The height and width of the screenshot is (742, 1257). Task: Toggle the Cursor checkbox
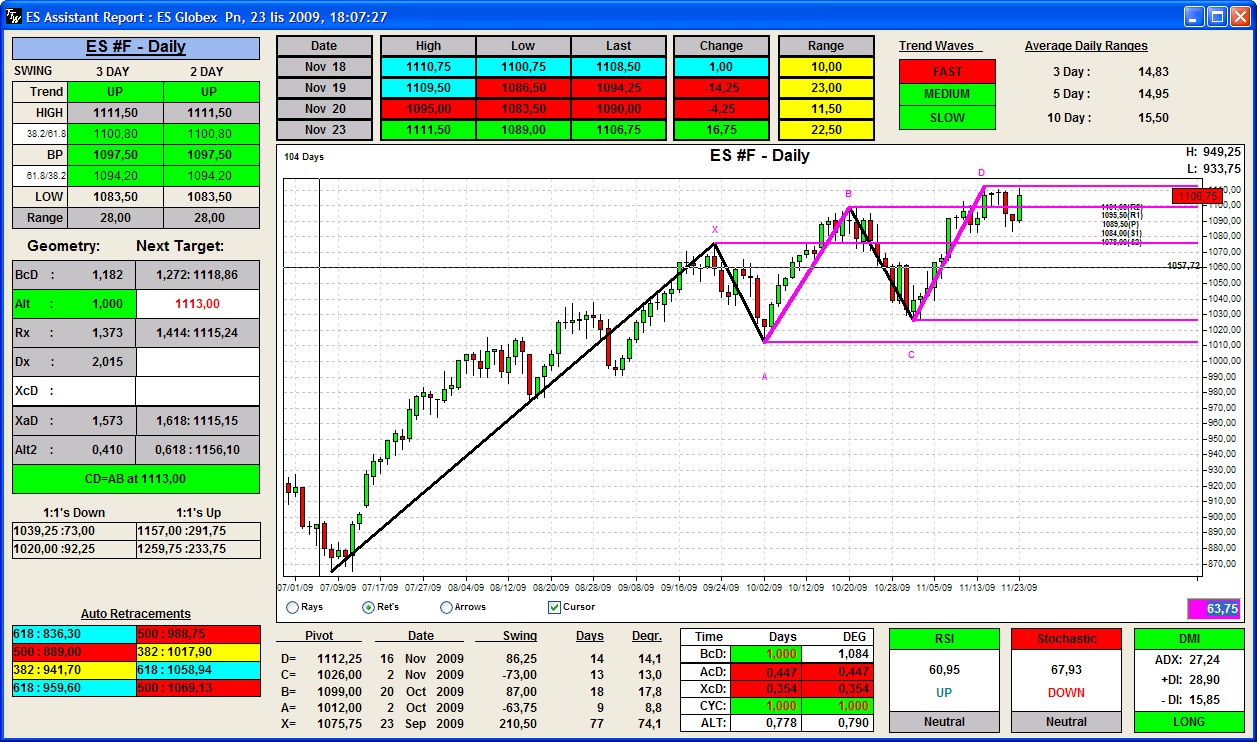pyautogui.click(x=555, y=607)
